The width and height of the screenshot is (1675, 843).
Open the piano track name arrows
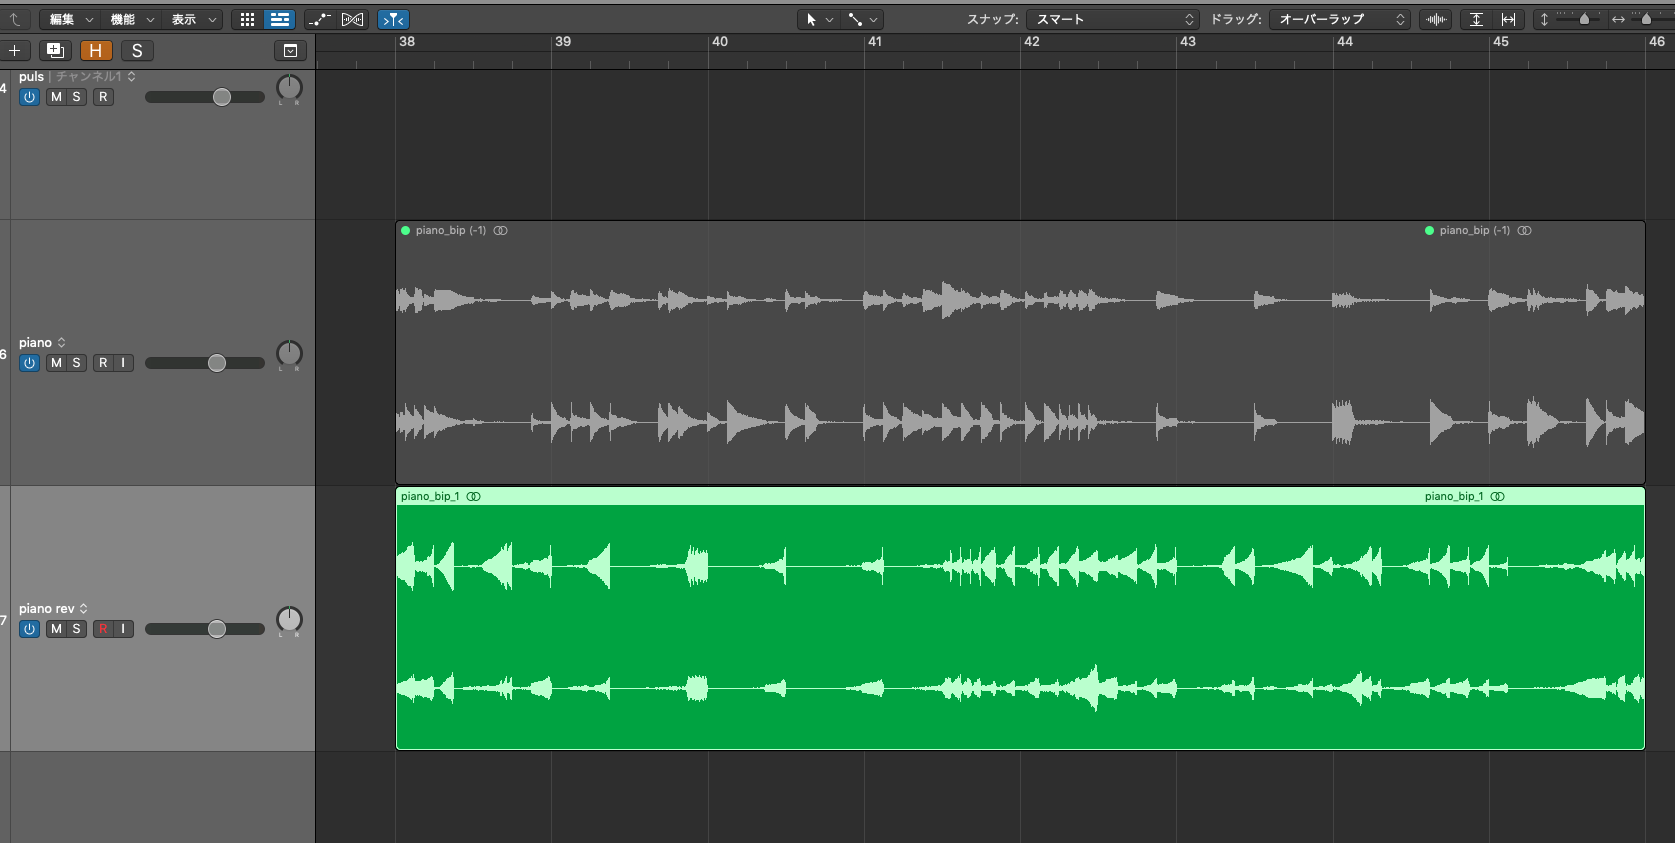coord(61,342)
